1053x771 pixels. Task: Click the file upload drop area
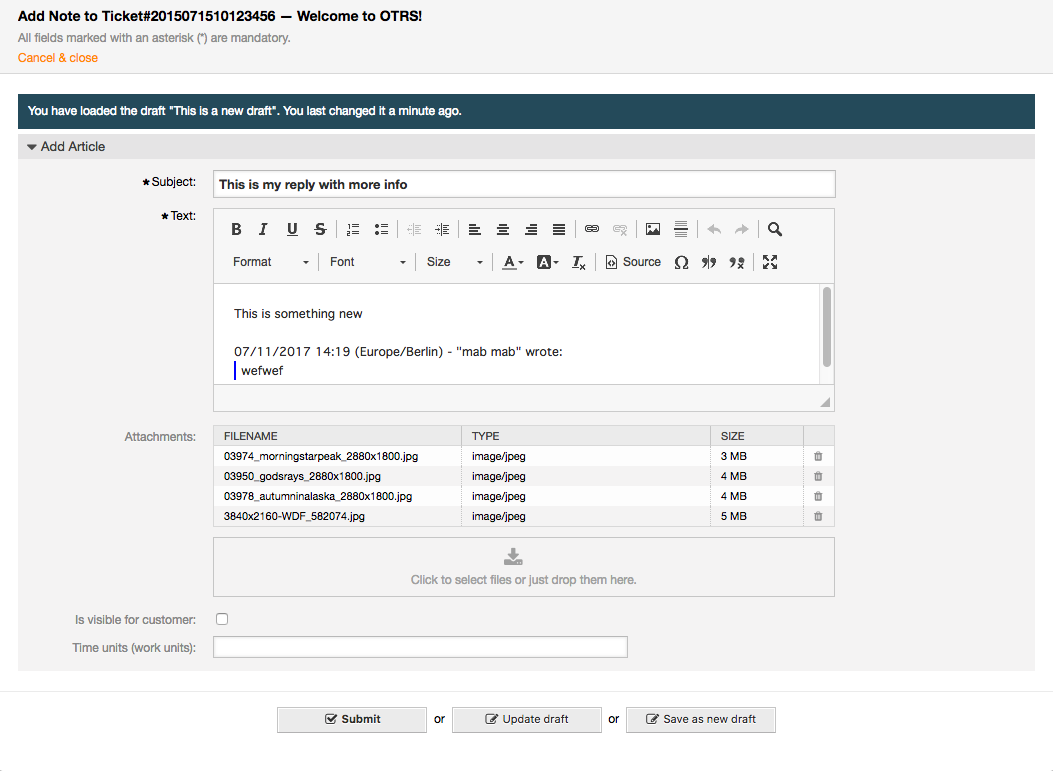[524, 567]
